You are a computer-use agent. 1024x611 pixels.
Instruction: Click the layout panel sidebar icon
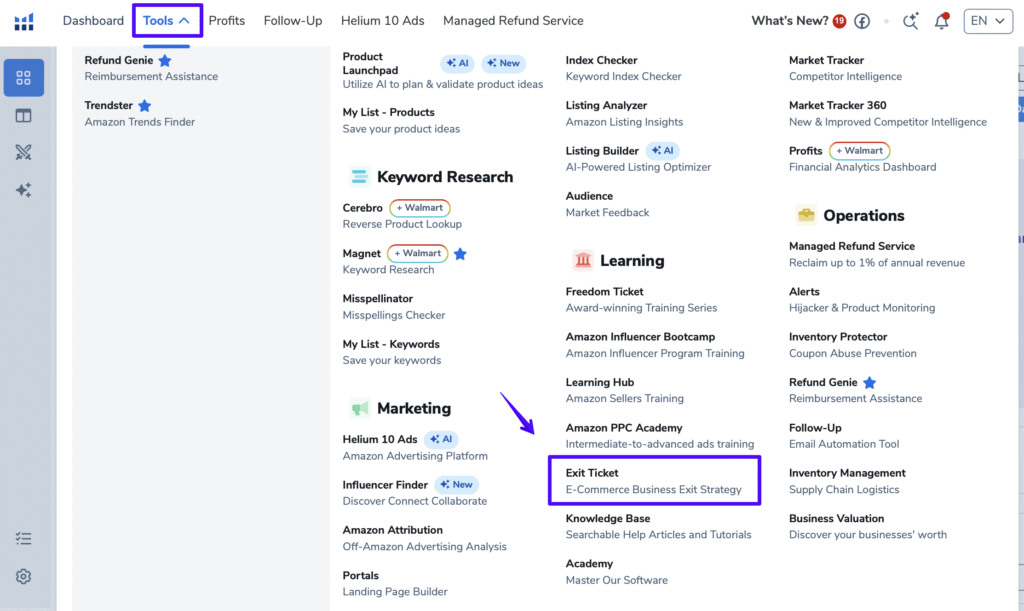[24, 116]
